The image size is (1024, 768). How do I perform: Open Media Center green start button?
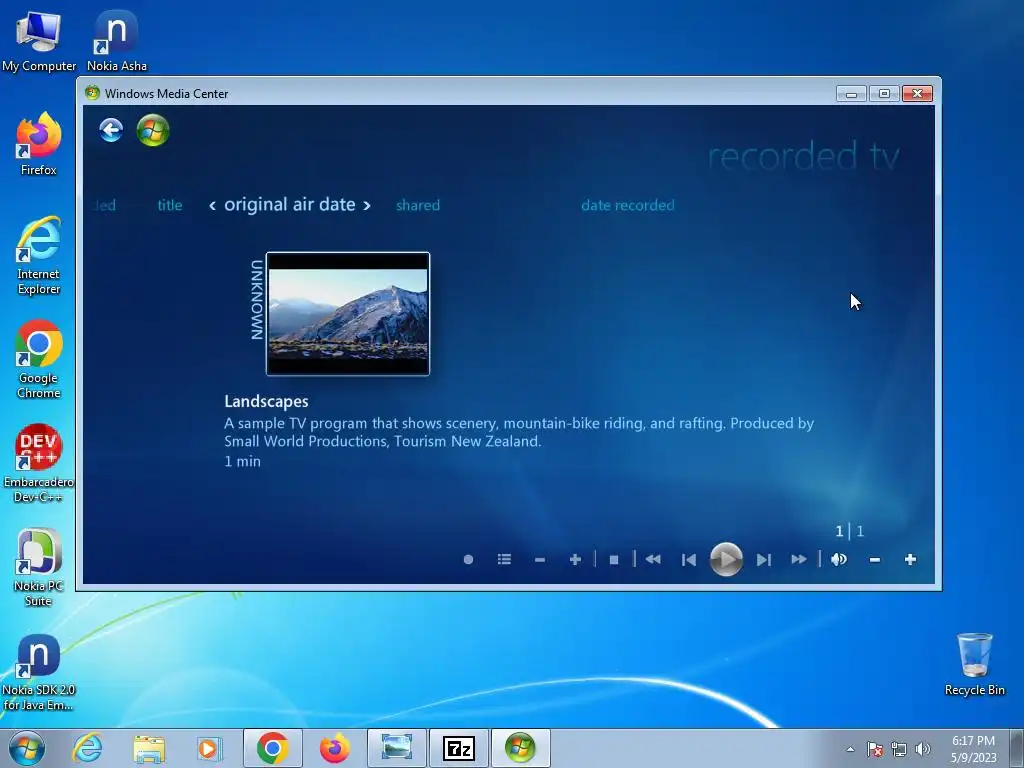click(153, 130)
